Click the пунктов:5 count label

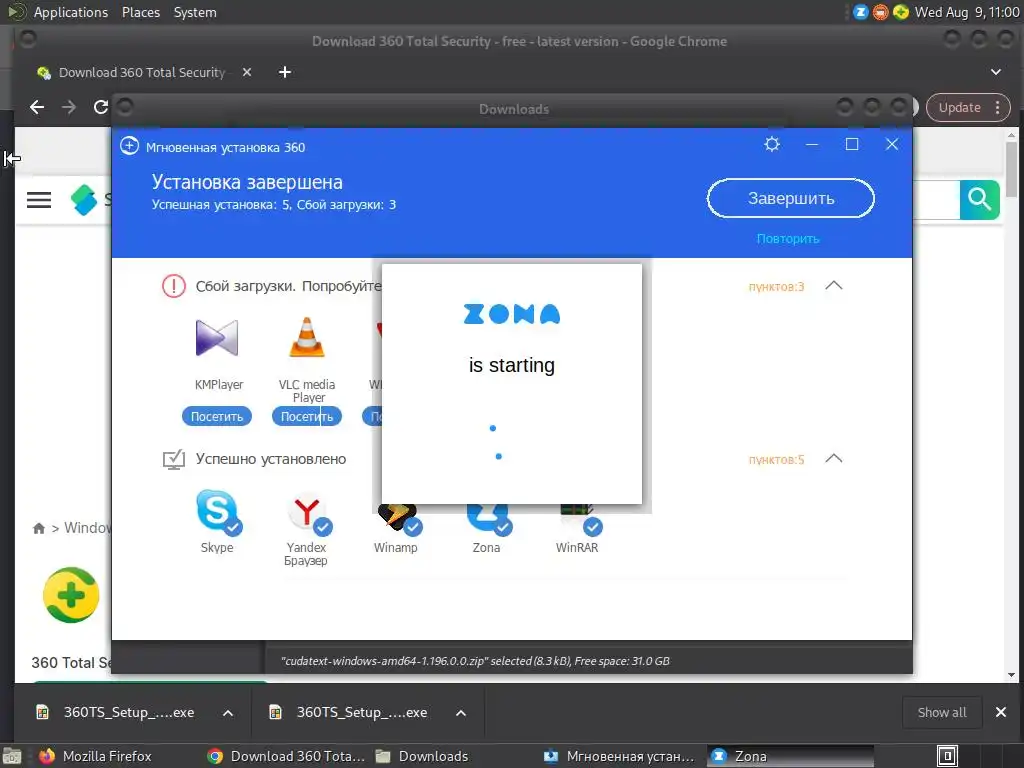[x=776, y=460]
